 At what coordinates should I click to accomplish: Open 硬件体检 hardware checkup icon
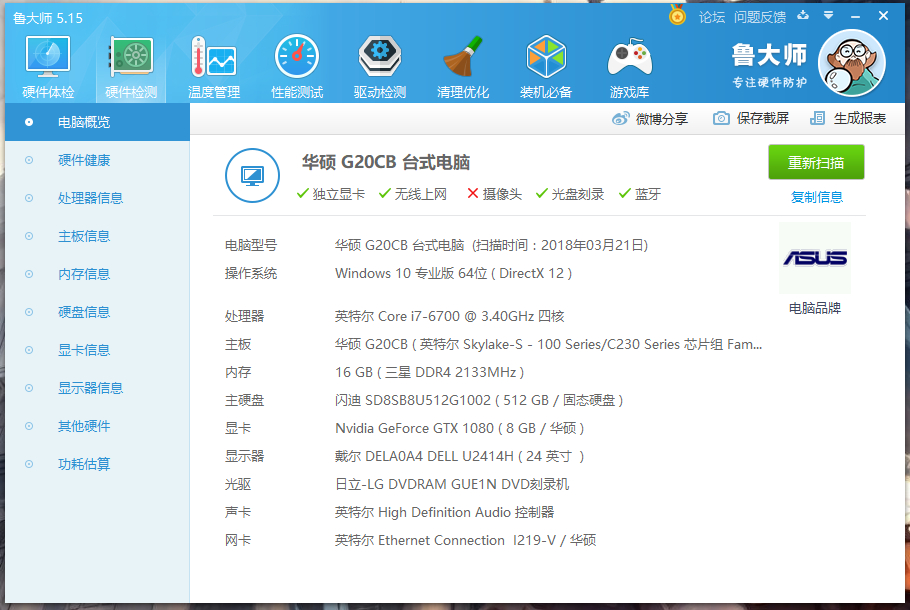tap(48, 67)
